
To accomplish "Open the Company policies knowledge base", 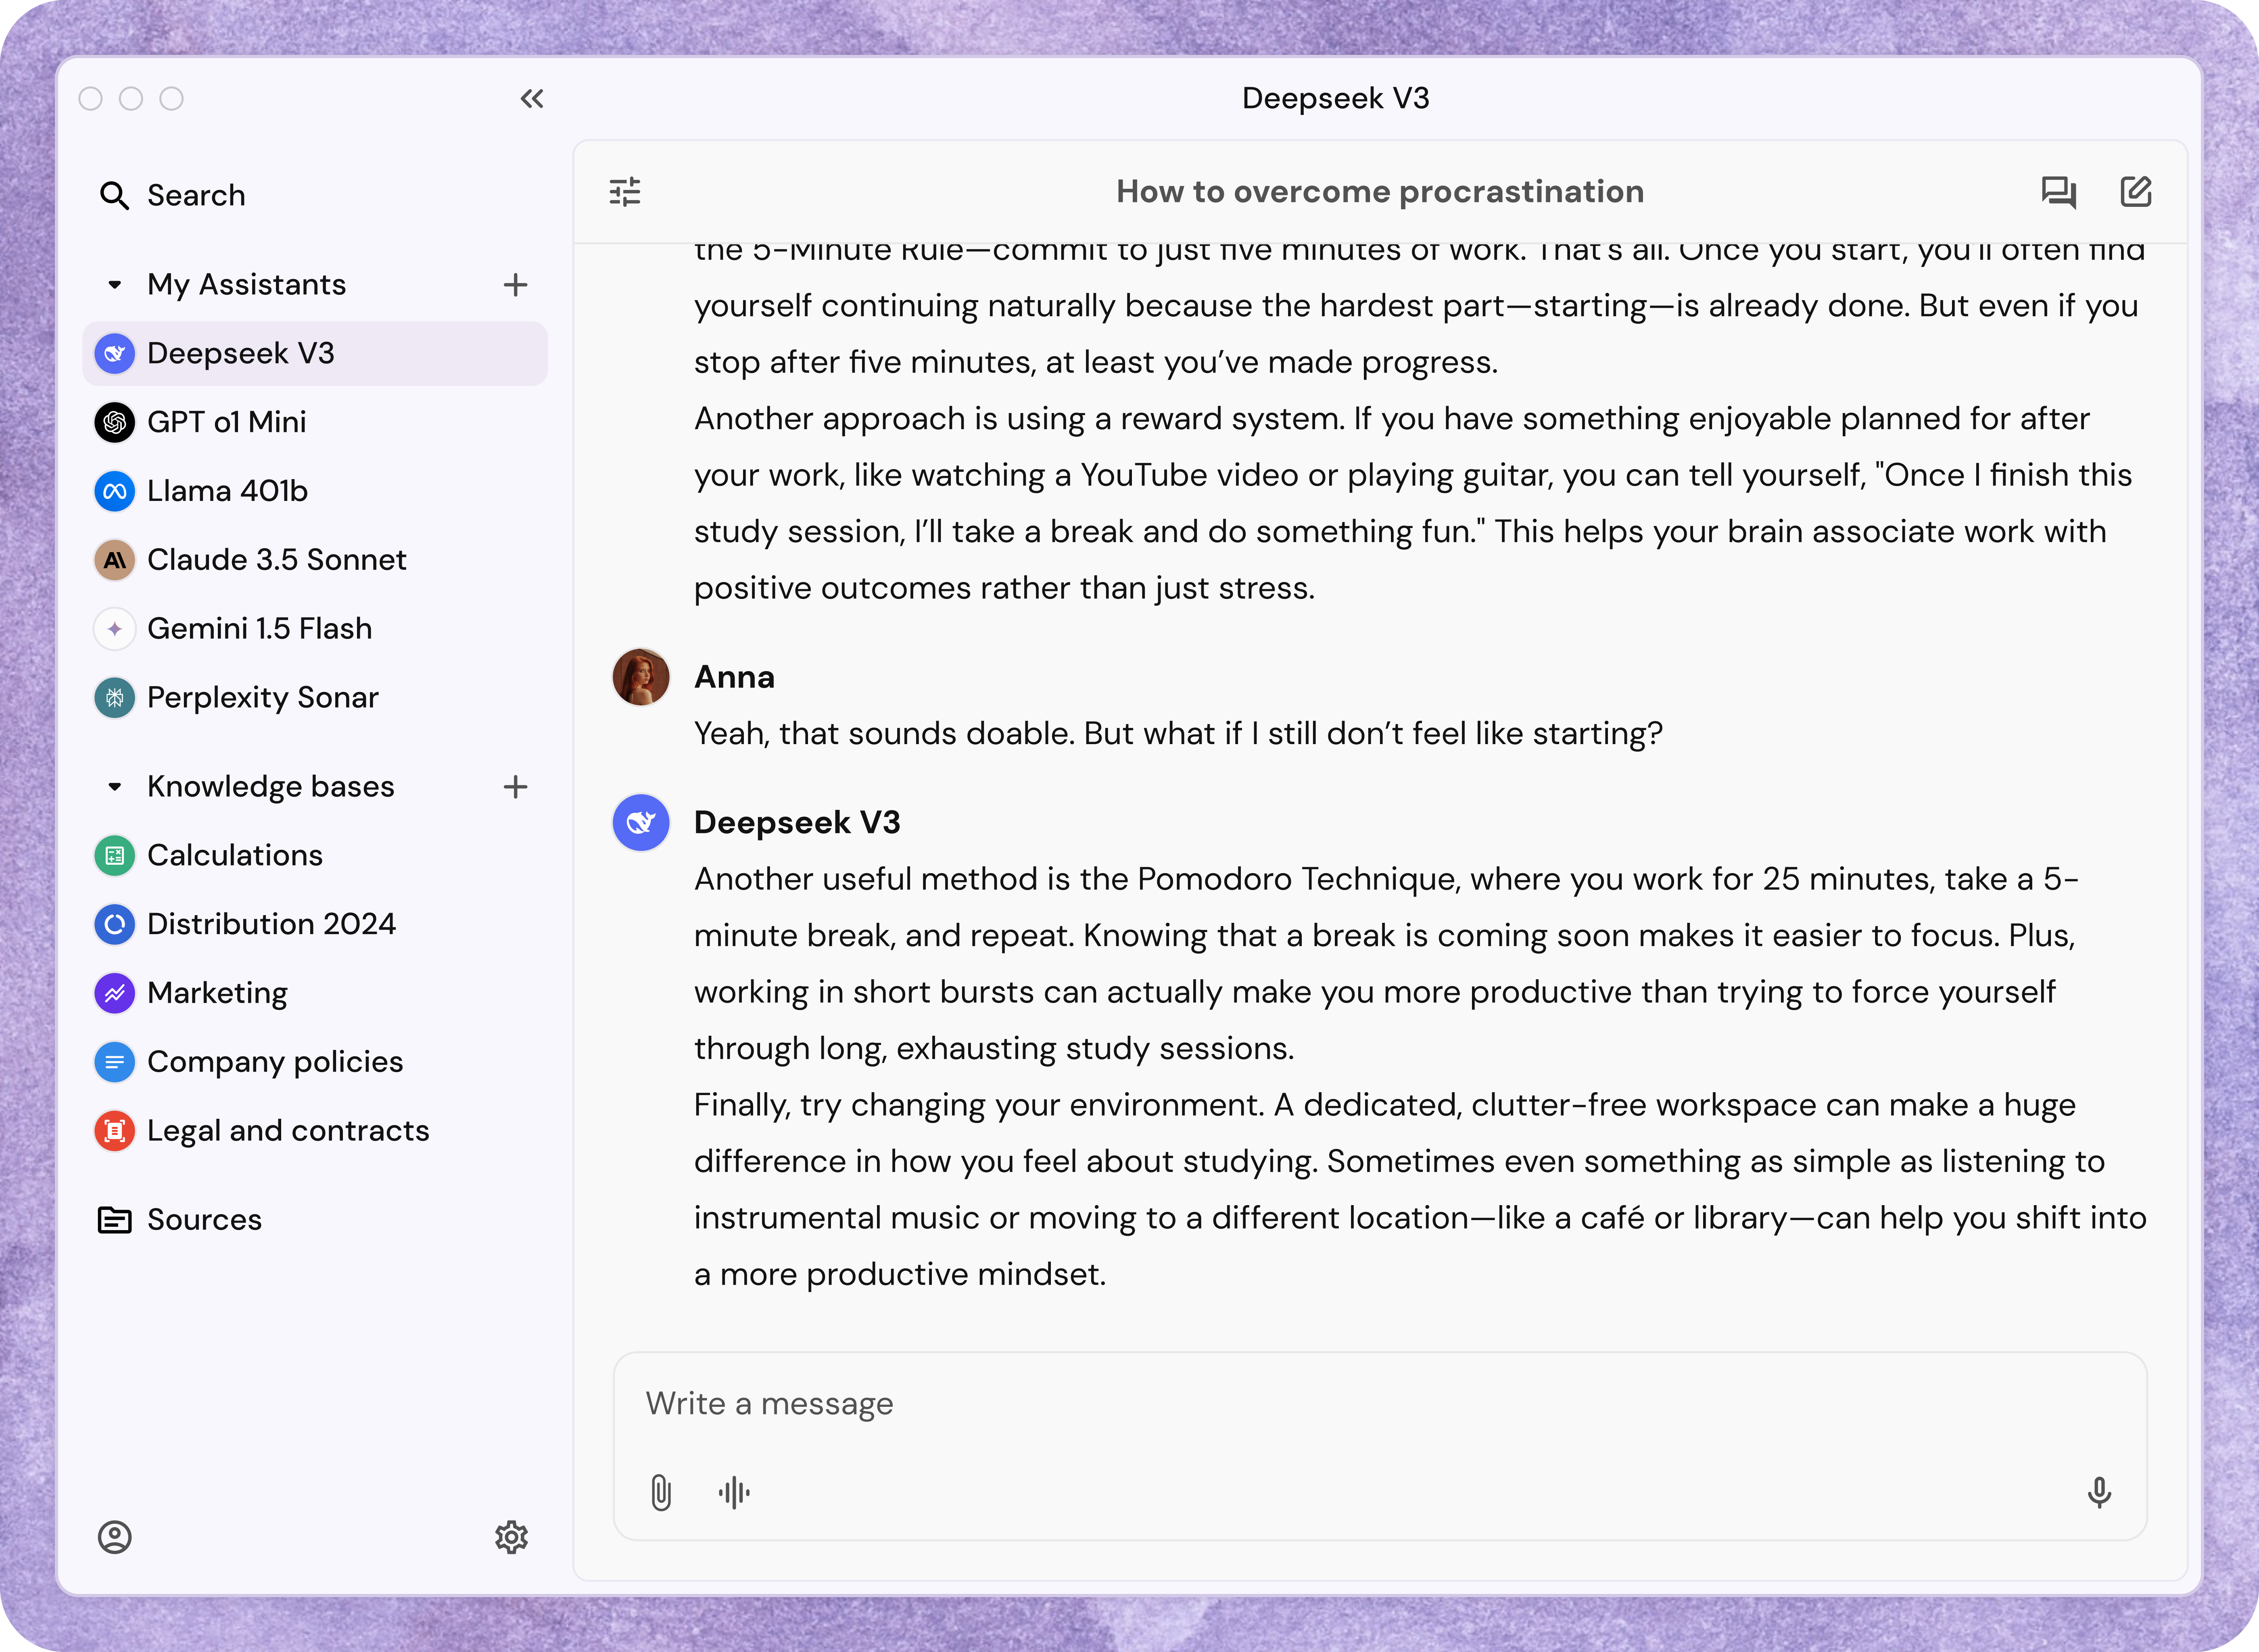I will [315, 1062].
